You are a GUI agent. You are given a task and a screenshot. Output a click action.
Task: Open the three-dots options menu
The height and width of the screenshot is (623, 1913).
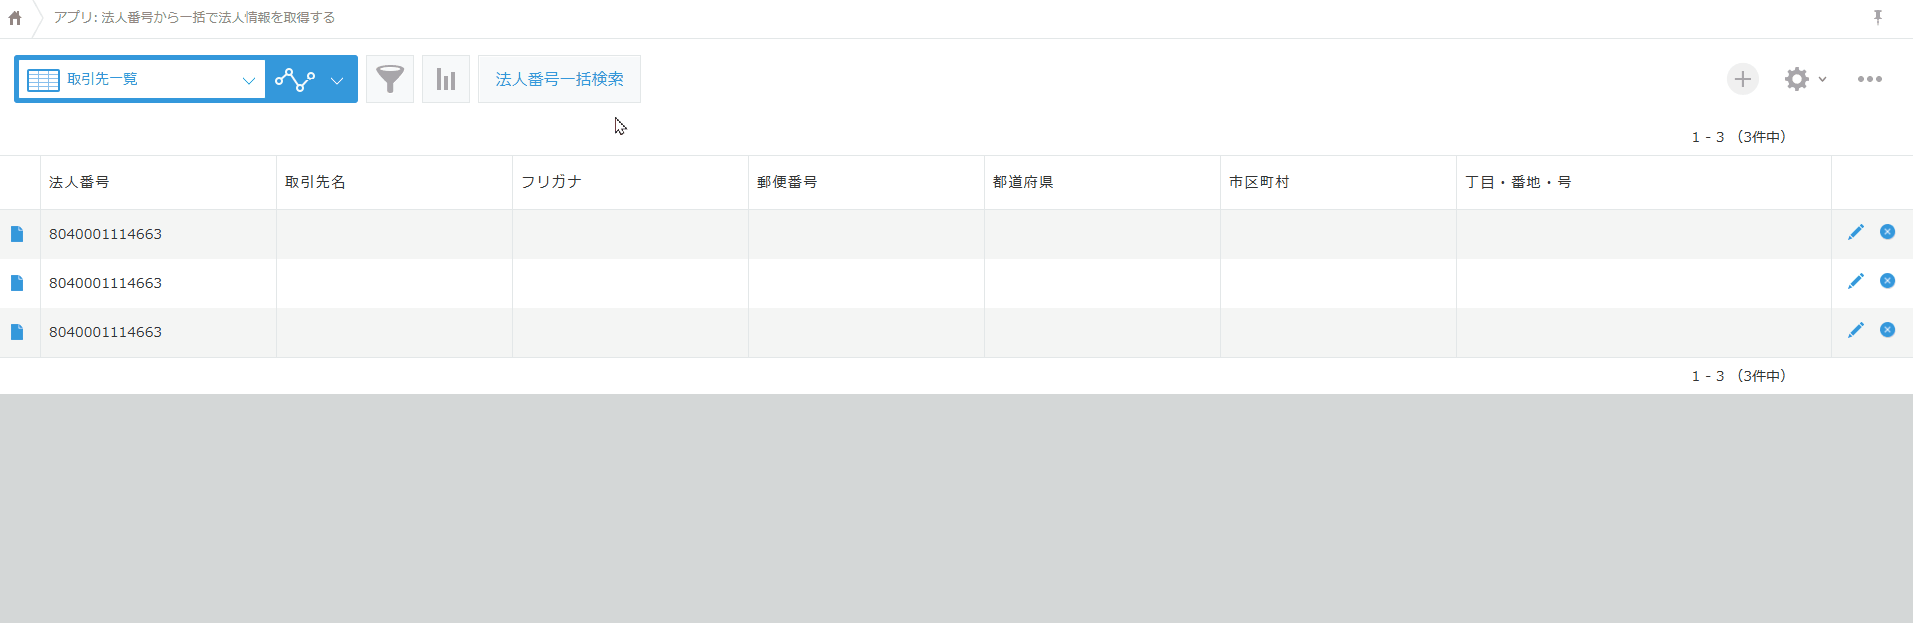(1869, 79)
